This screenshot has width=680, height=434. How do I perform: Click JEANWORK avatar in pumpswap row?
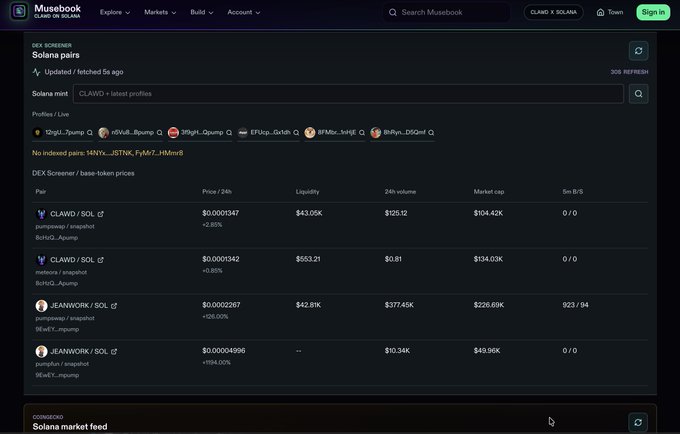[41, 306]
